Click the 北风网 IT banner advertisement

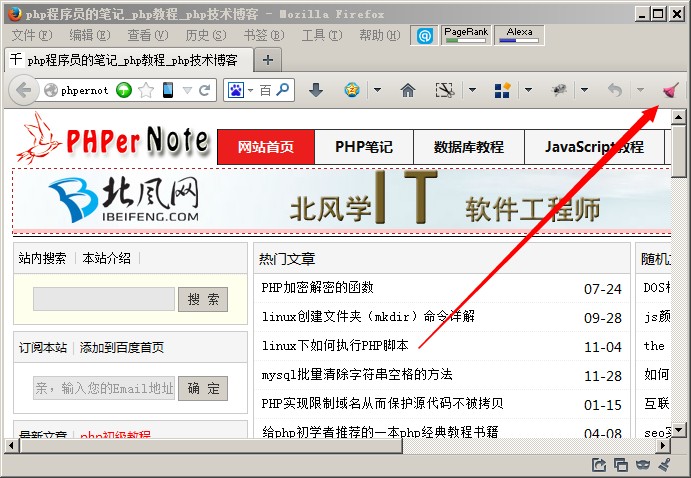[342, 201]
